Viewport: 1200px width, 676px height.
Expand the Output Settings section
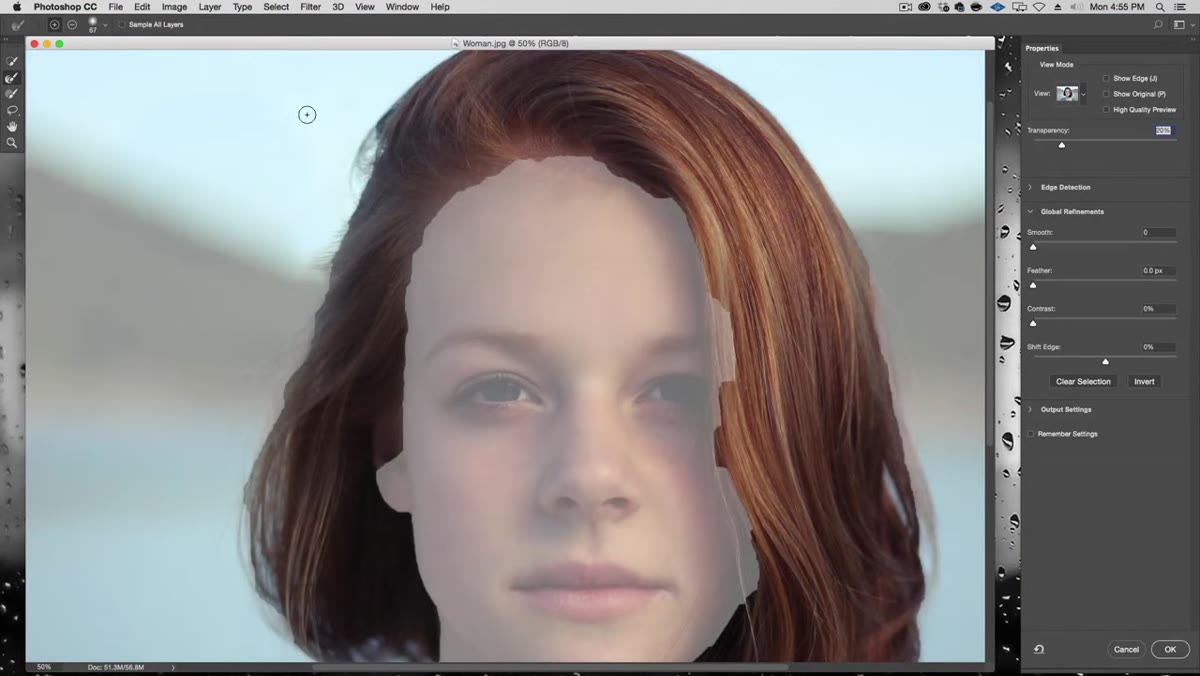tap(1031, 410)
